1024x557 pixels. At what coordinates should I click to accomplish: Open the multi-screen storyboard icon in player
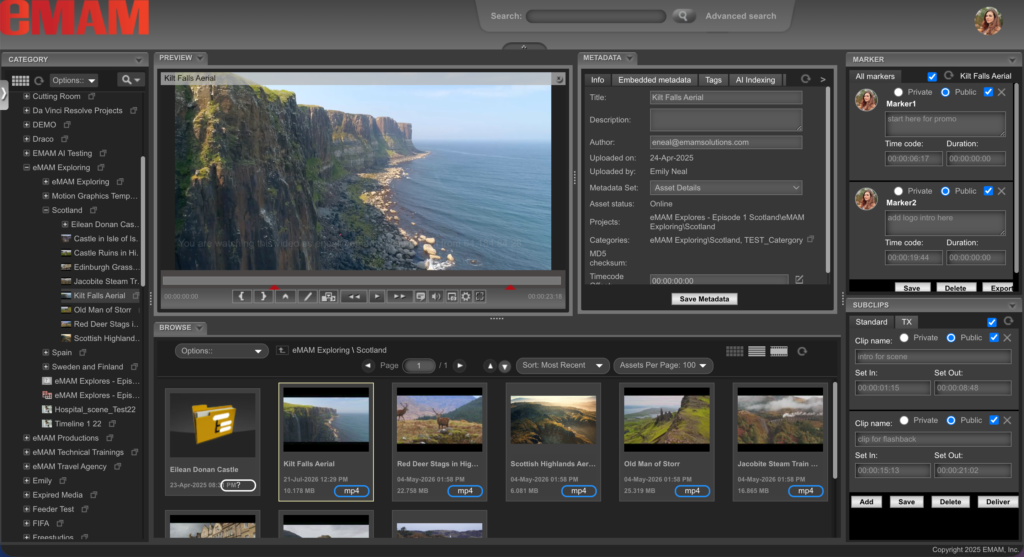328,296
